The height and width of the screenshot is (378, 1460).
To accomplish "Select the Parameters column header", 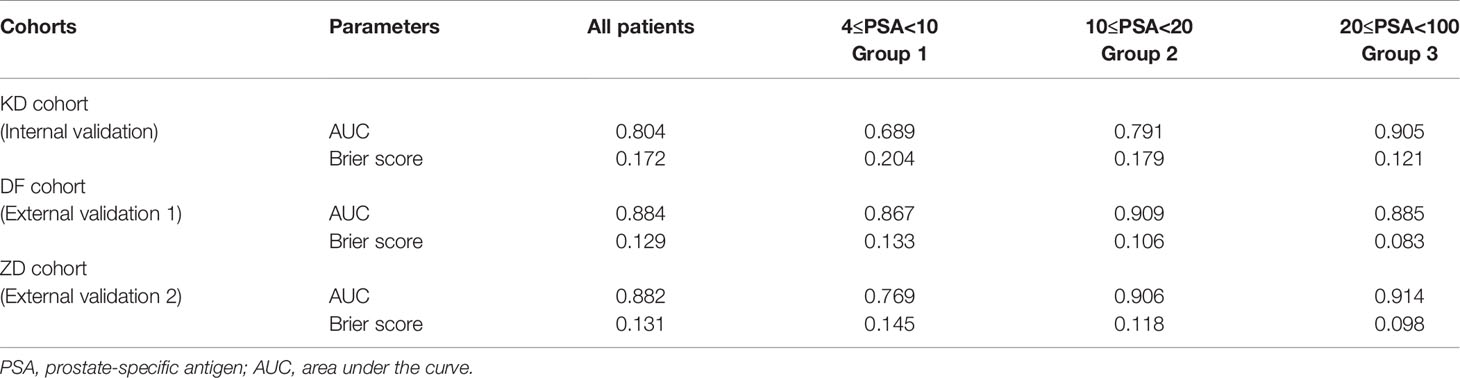I will (x=384, y=27).
